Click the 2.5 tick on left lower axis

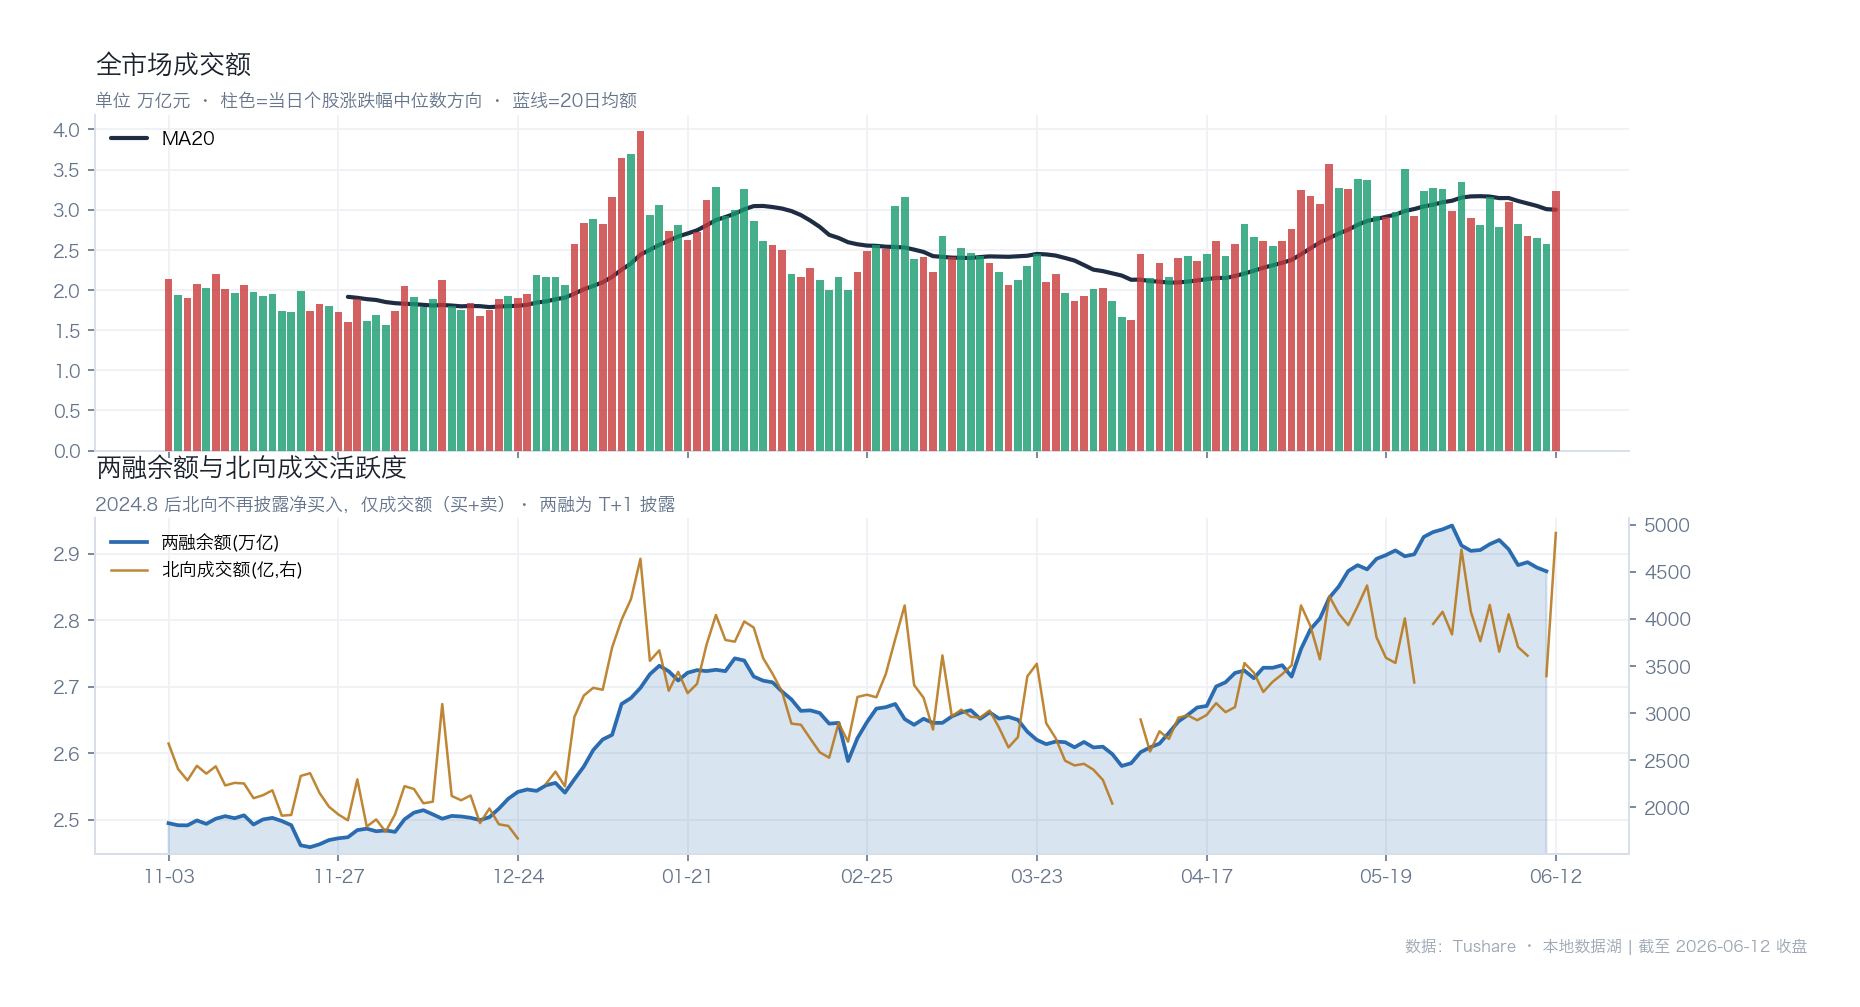(67, 820)
